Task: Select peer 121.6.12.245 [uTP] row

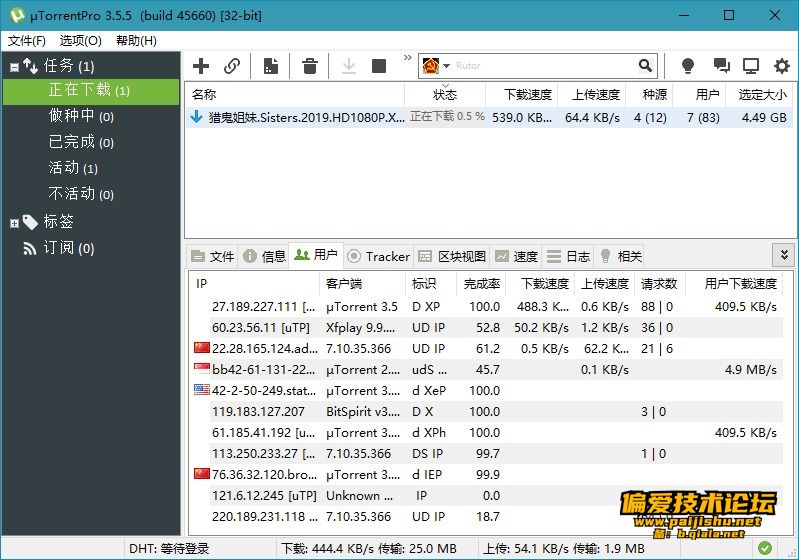Action: tap(486, 495)
